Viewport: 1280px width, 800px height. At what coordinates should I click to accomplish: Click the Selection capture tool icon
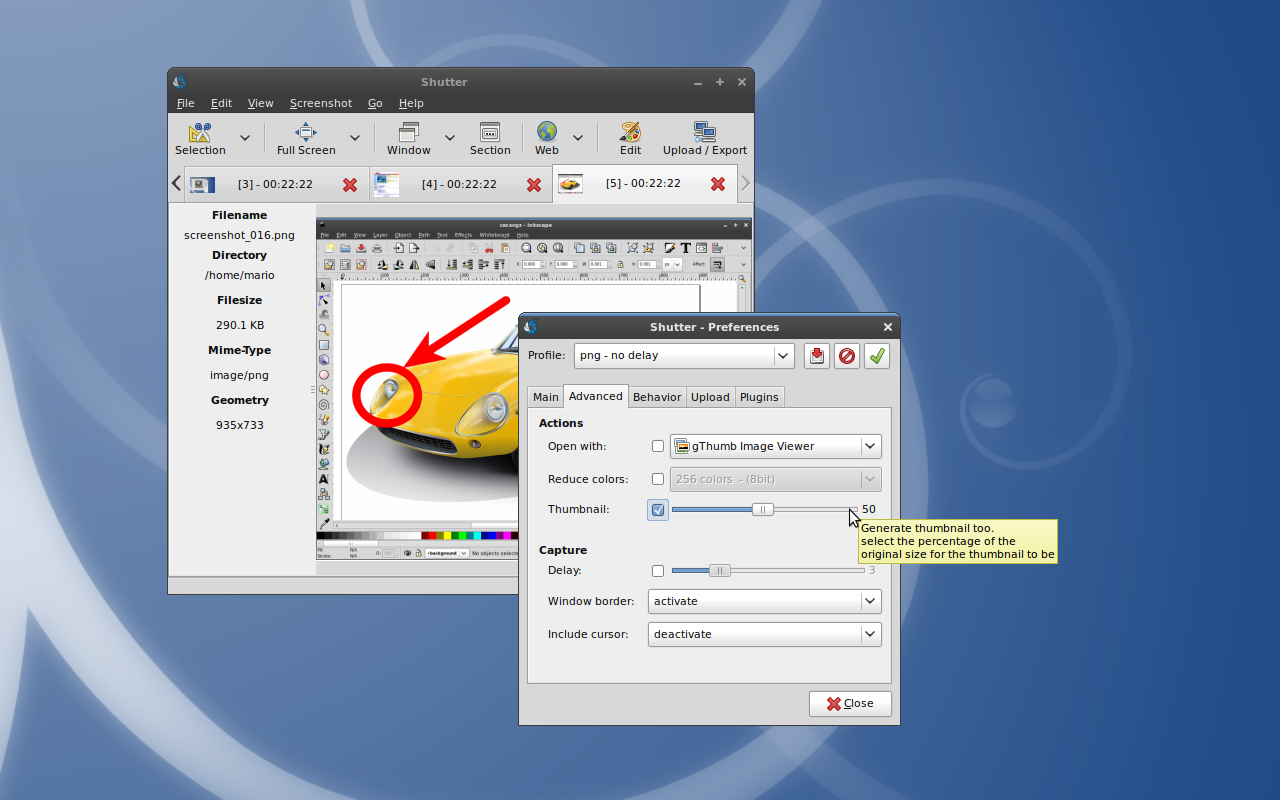point(200,133)
